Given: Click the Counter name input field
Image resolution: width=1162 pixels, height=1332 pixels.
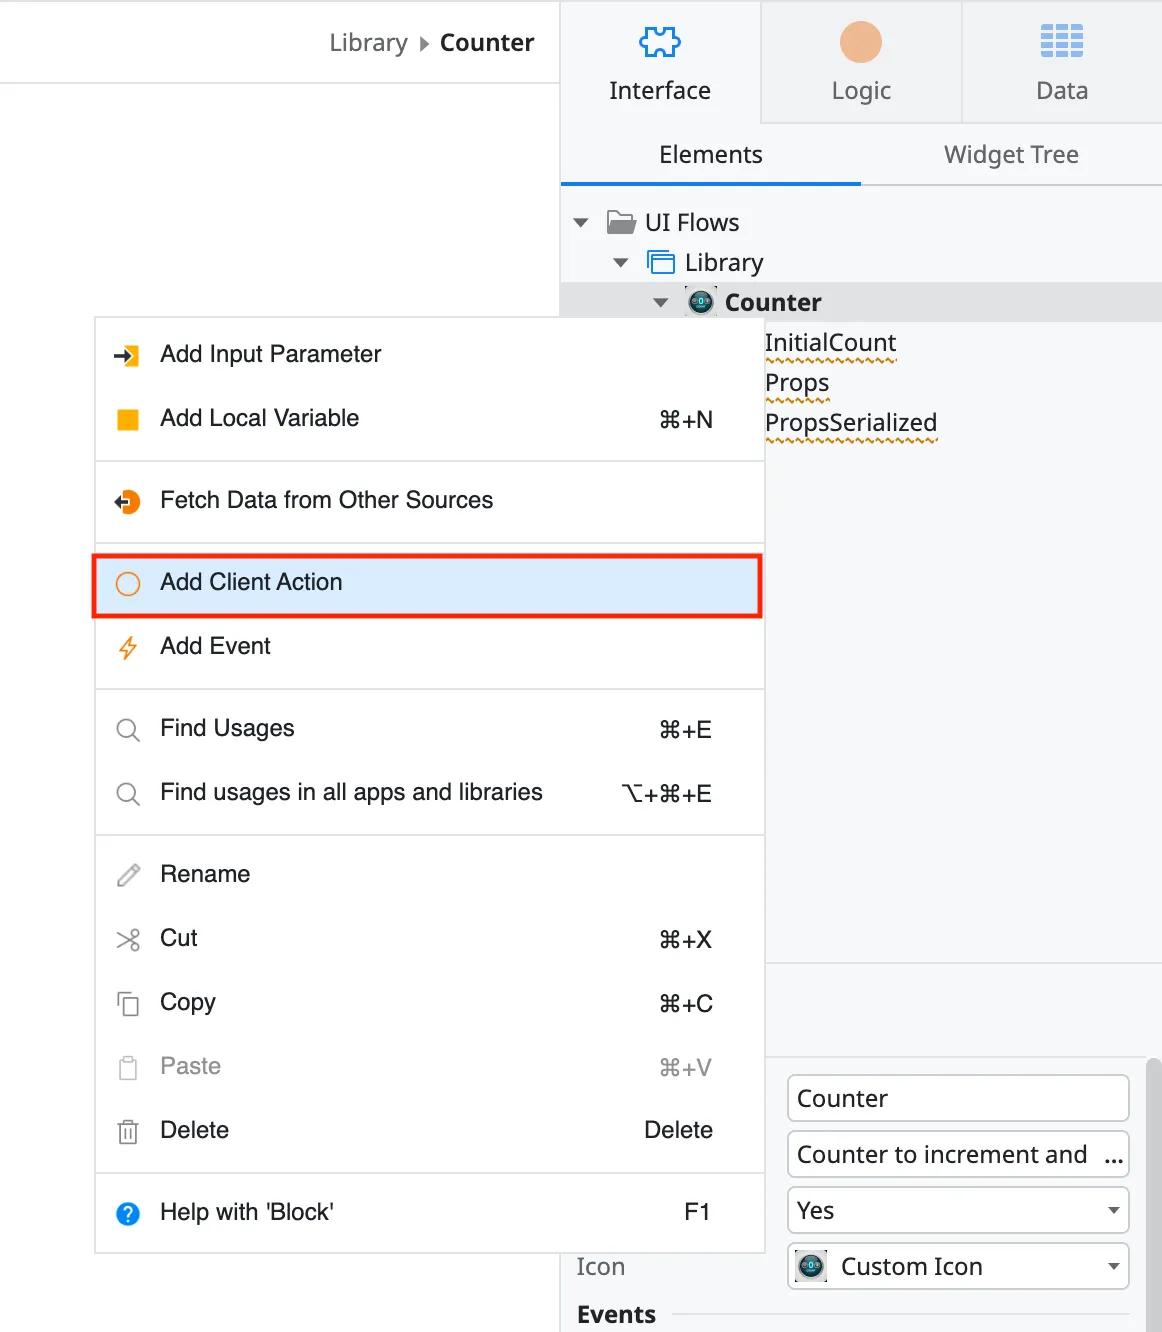Looking at the screenshot, I should tap(957, 1097).
